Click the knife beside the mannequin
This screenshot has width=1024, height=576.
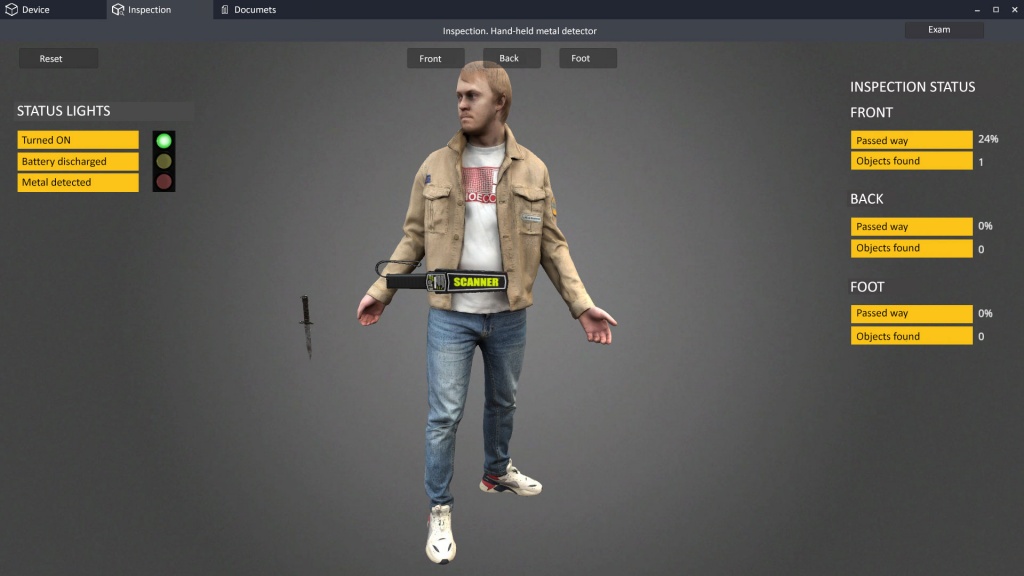pyautogui.click(x=307, y=320)
